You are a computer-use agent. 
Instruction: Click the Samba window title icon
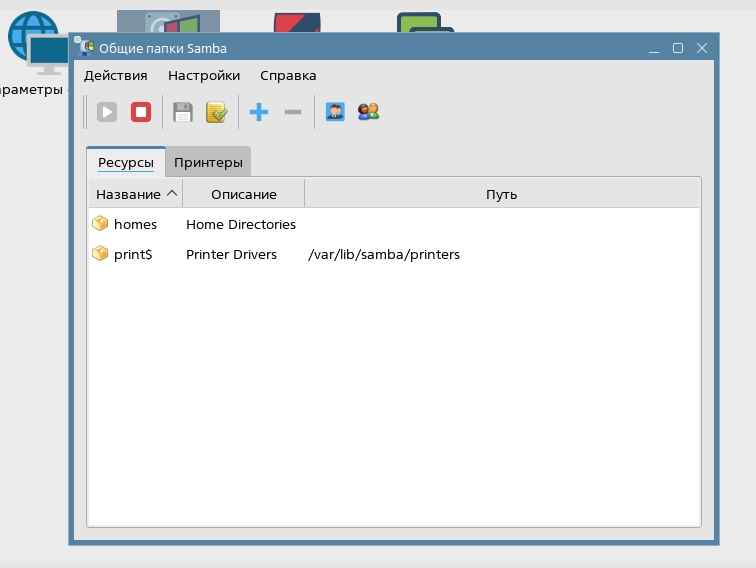[84, 46]
